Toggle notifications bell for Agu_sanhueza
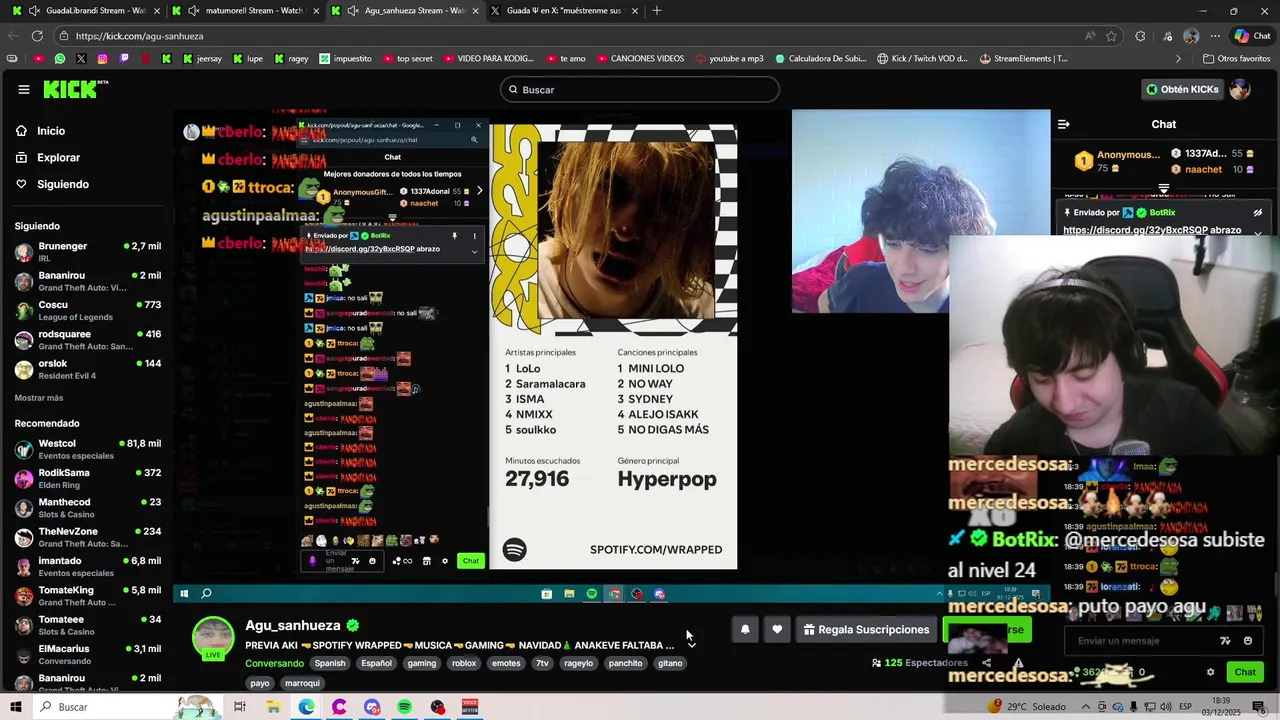 point(745,629)
